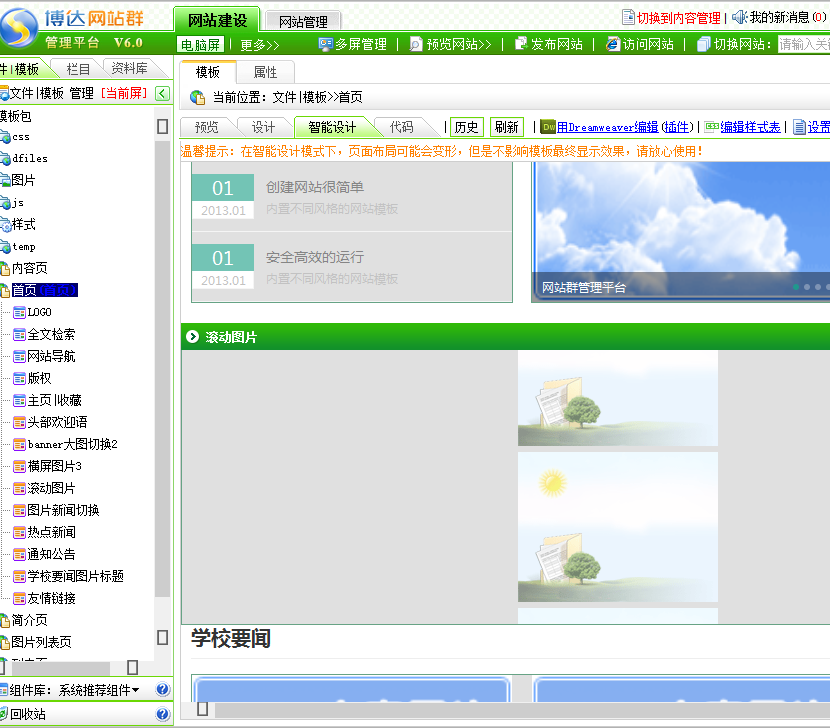Click the help icon beside 组件库
This screenshot has height=728, width=830.
point(163,689)
